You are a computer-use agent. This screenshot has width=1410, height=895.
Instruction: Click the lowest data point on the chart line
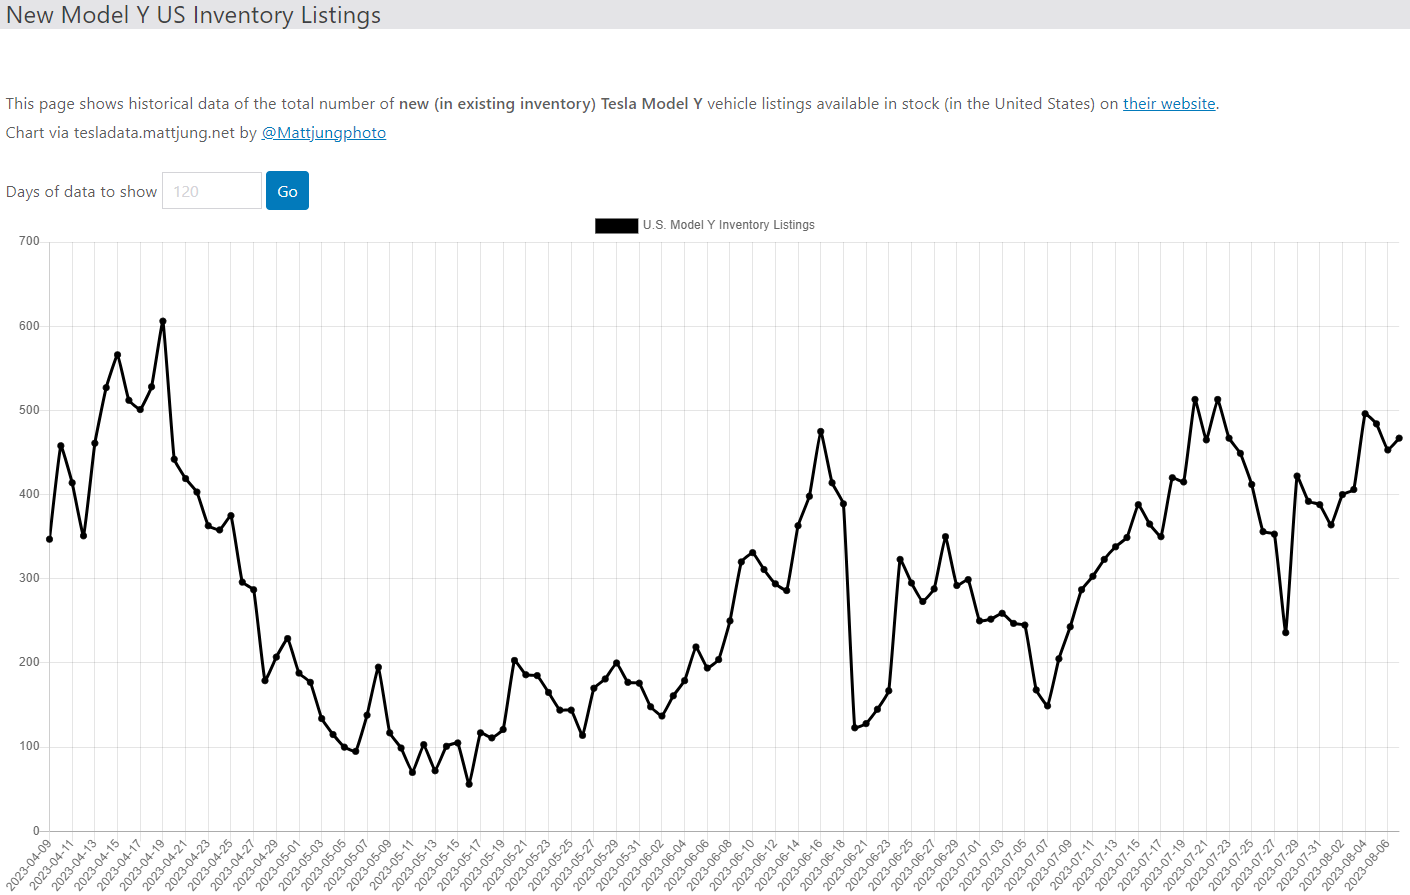[469, 784]
